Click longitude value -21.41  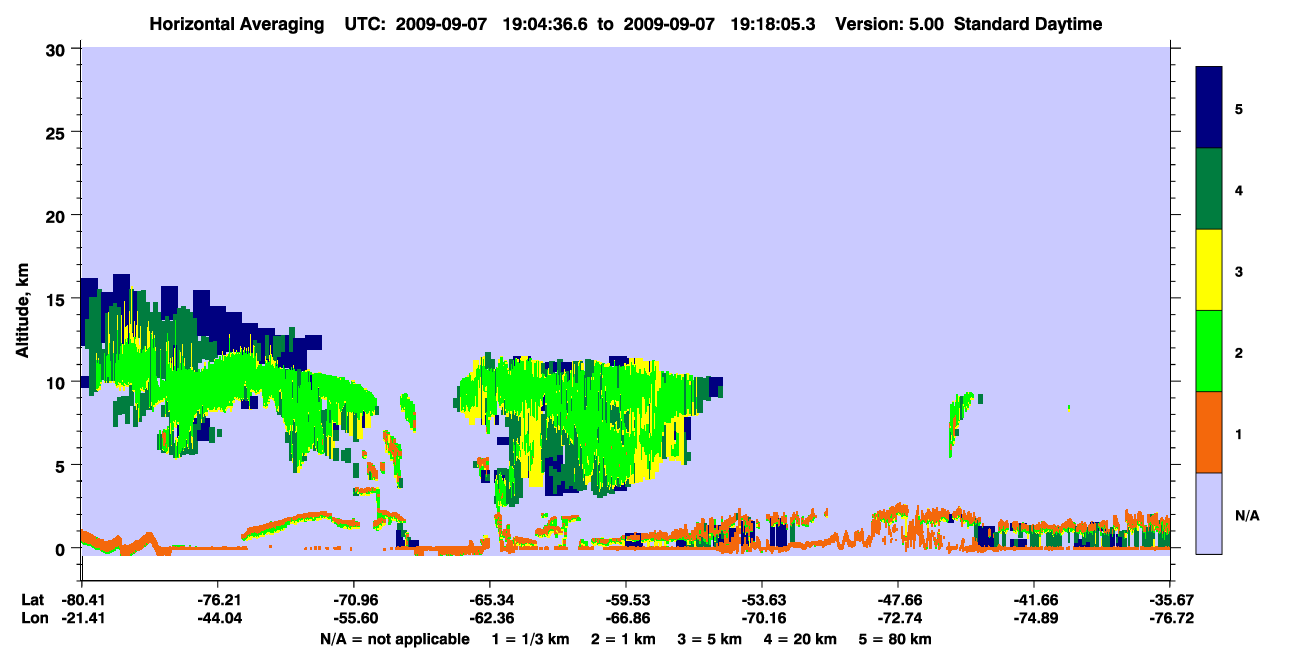point(81,618)
